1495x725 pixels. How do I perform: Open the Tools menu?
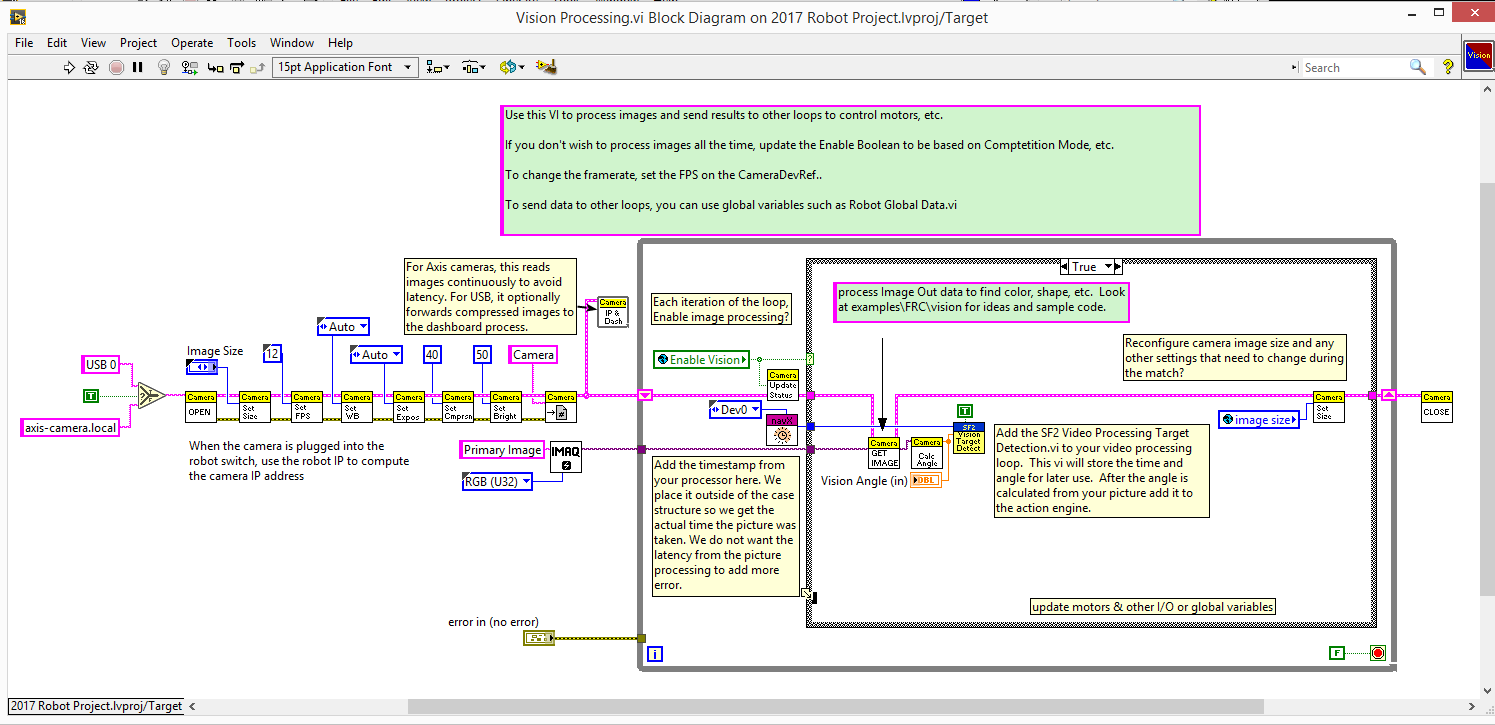tap(241, 43)
